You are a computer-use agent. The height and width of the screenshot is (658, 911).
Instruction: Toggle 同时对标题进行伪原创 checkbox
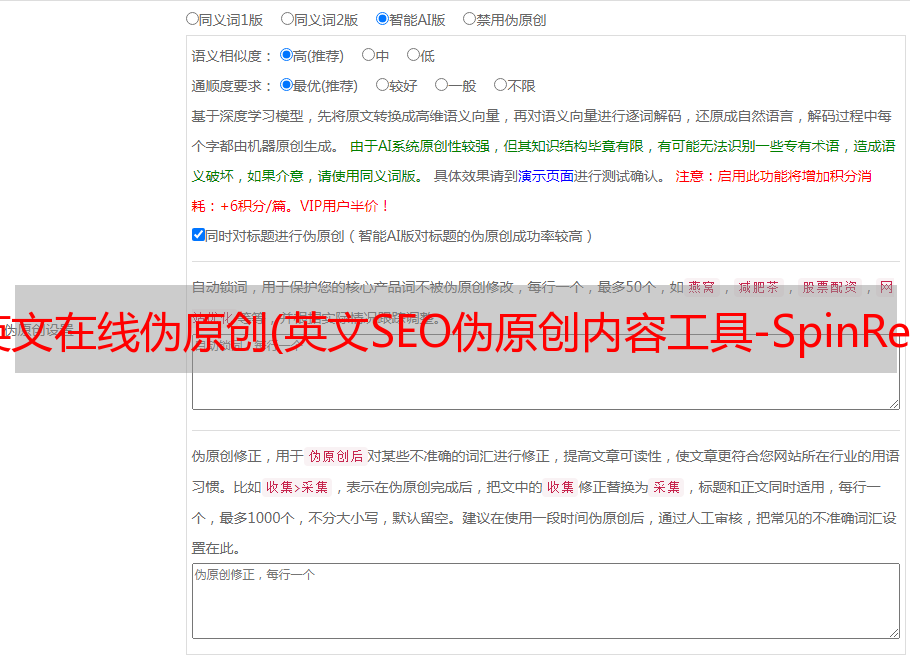[x=198, y=235]
